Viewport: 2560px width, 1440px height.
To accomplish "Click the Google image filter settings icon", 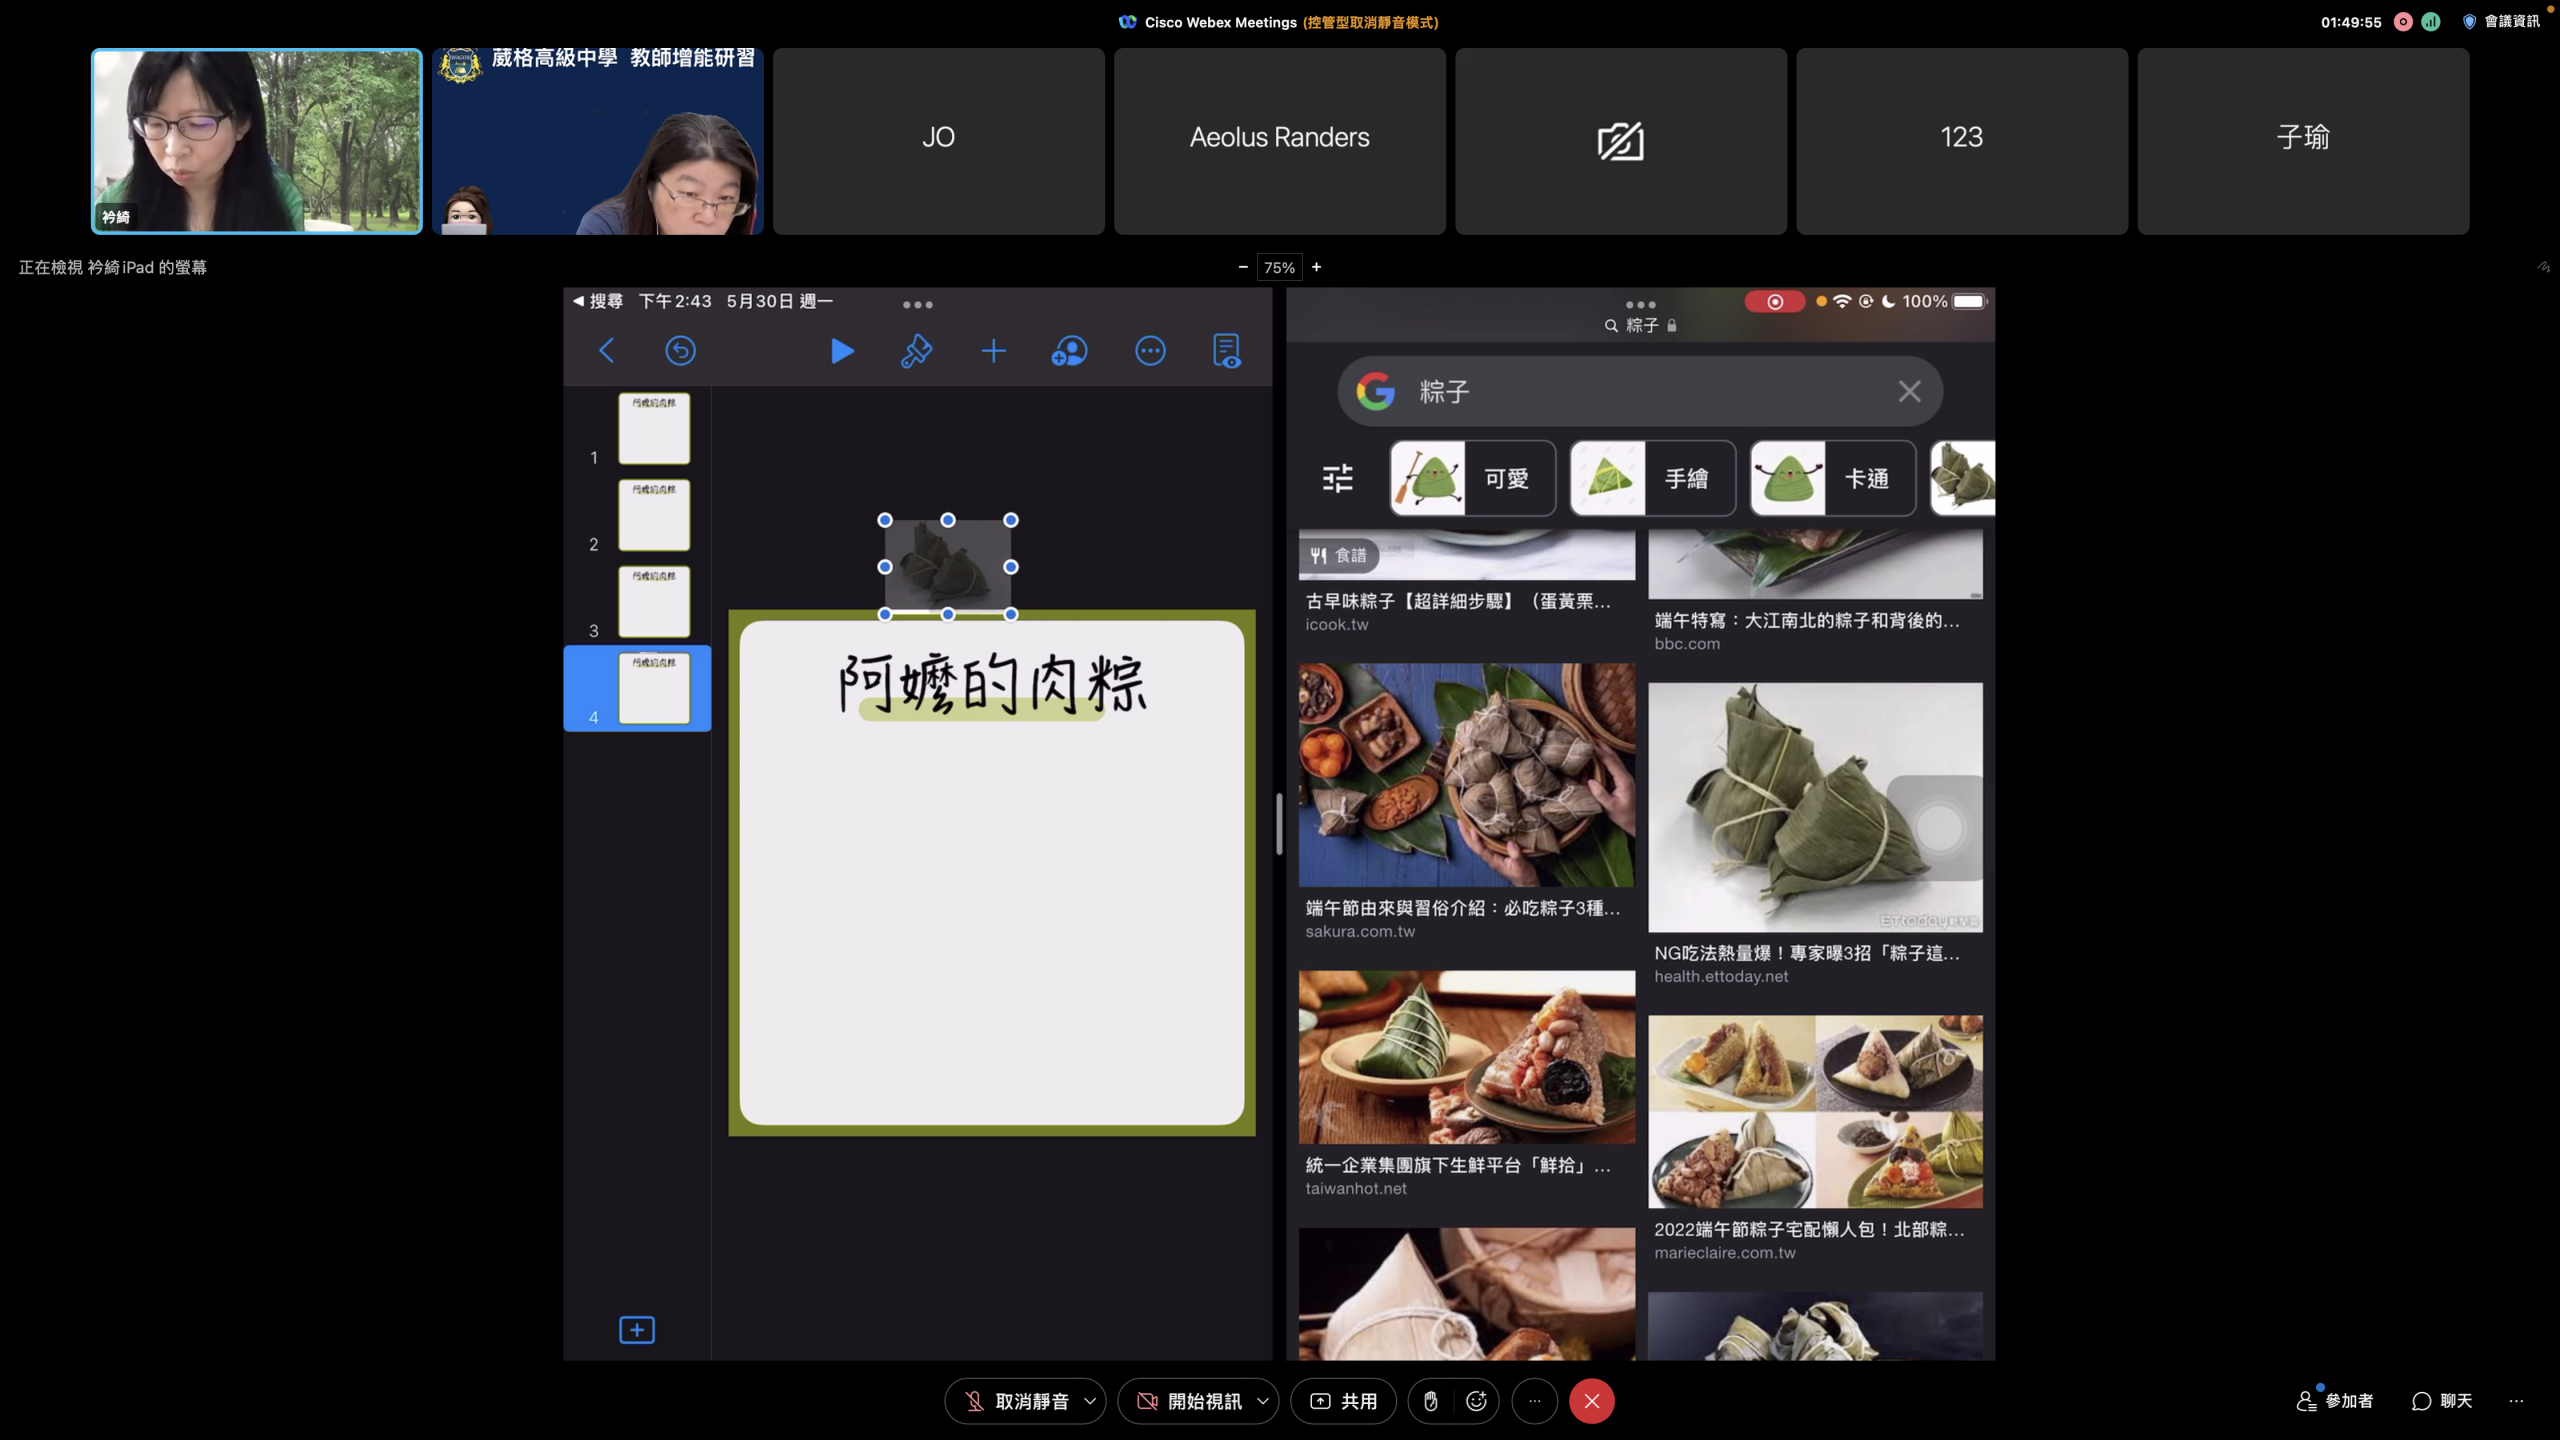I will pyautogui.click(x=1337, y=478).
